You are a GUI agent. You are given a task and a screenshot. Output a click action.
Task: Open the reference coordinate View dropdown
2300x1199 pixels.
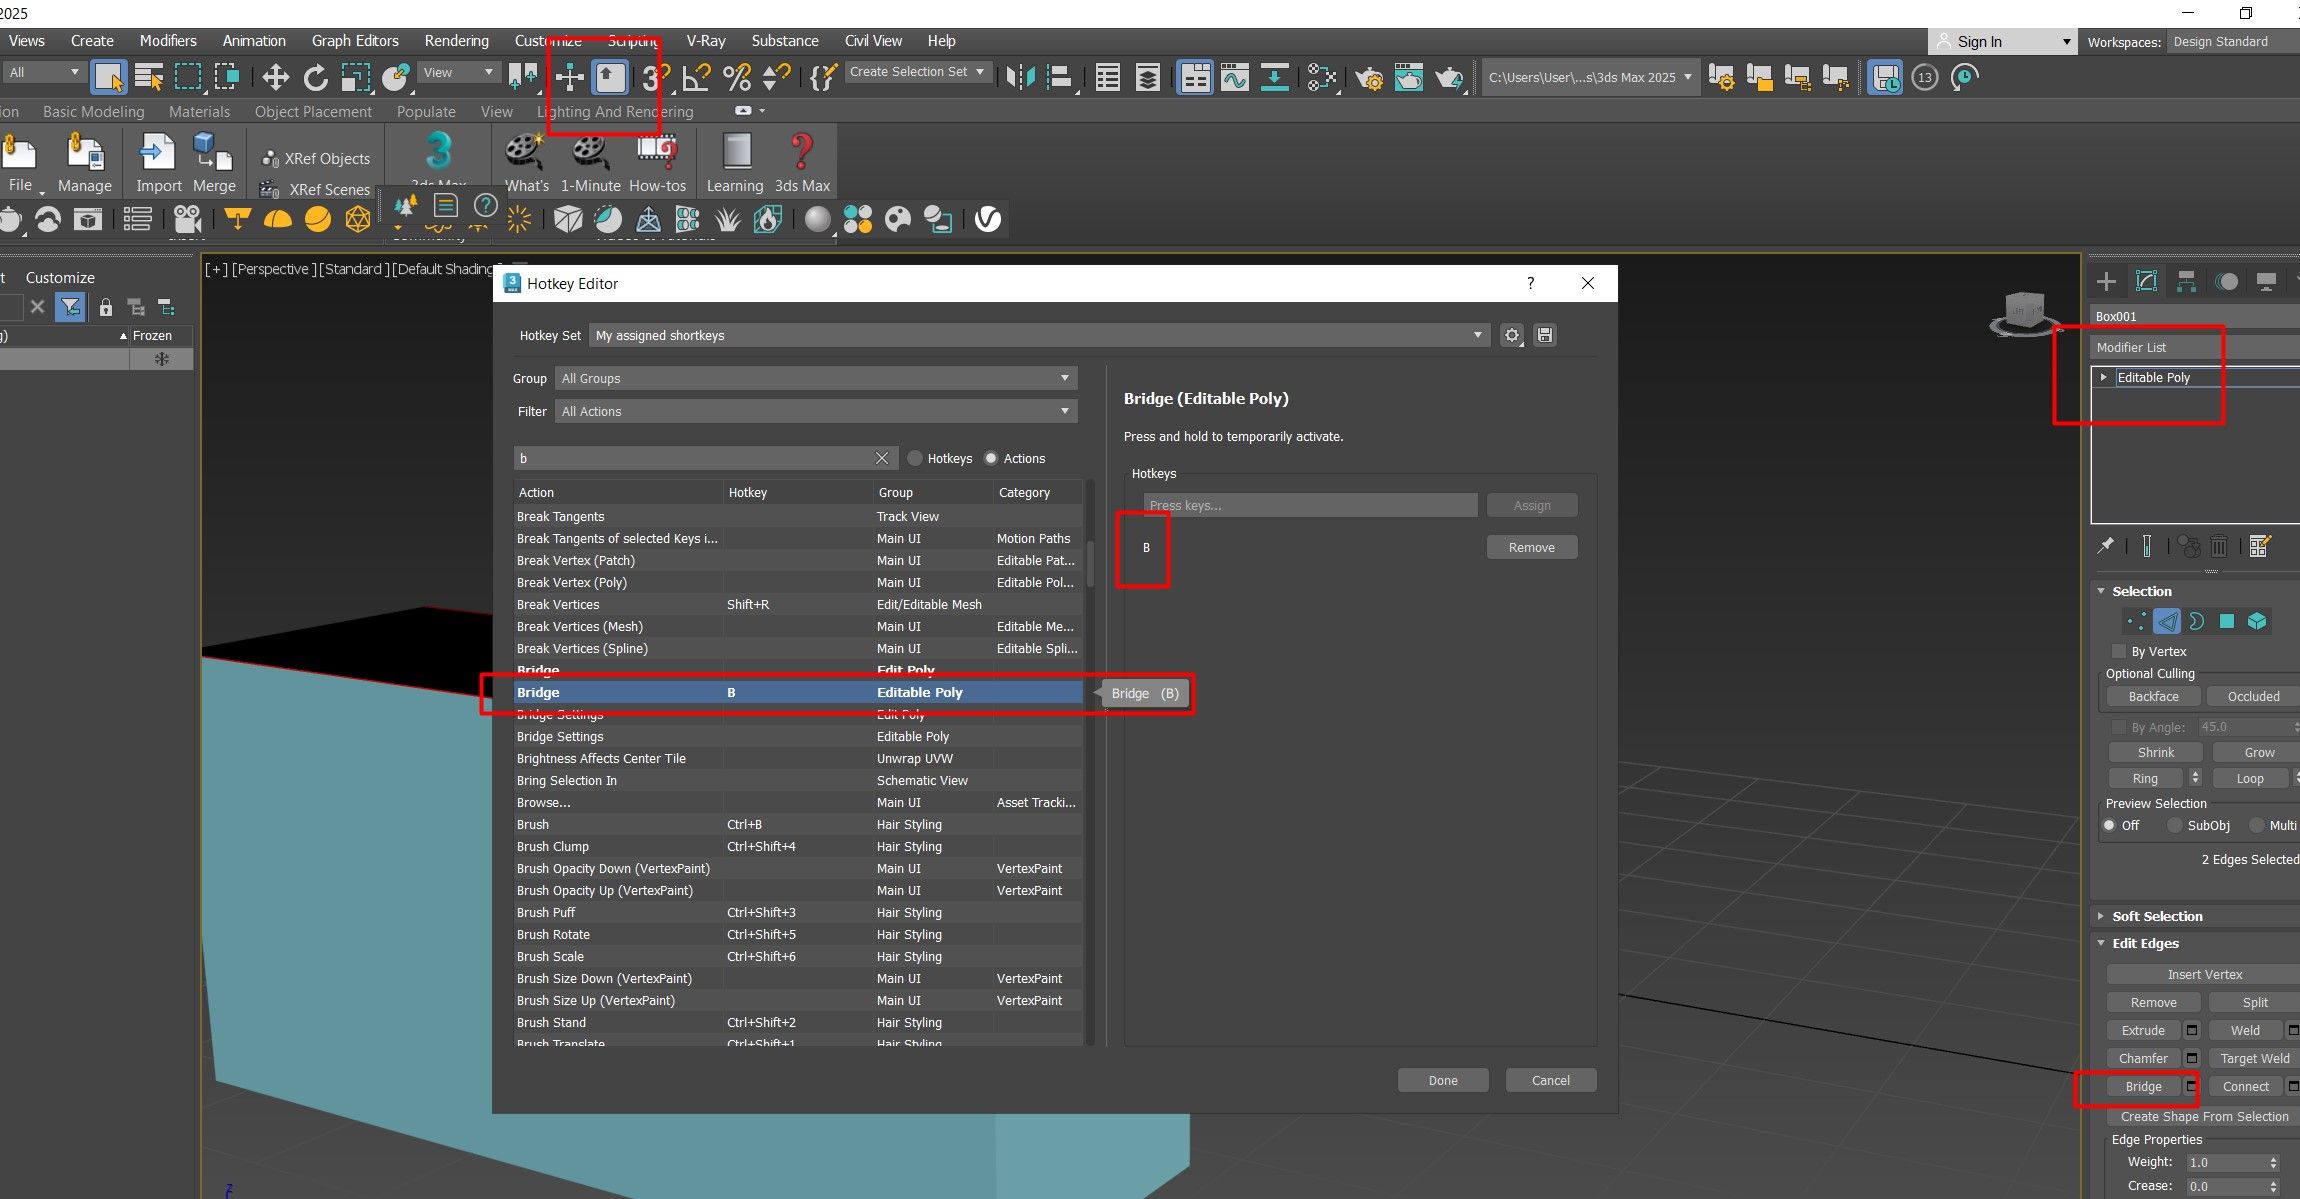[x=459, y=72]
